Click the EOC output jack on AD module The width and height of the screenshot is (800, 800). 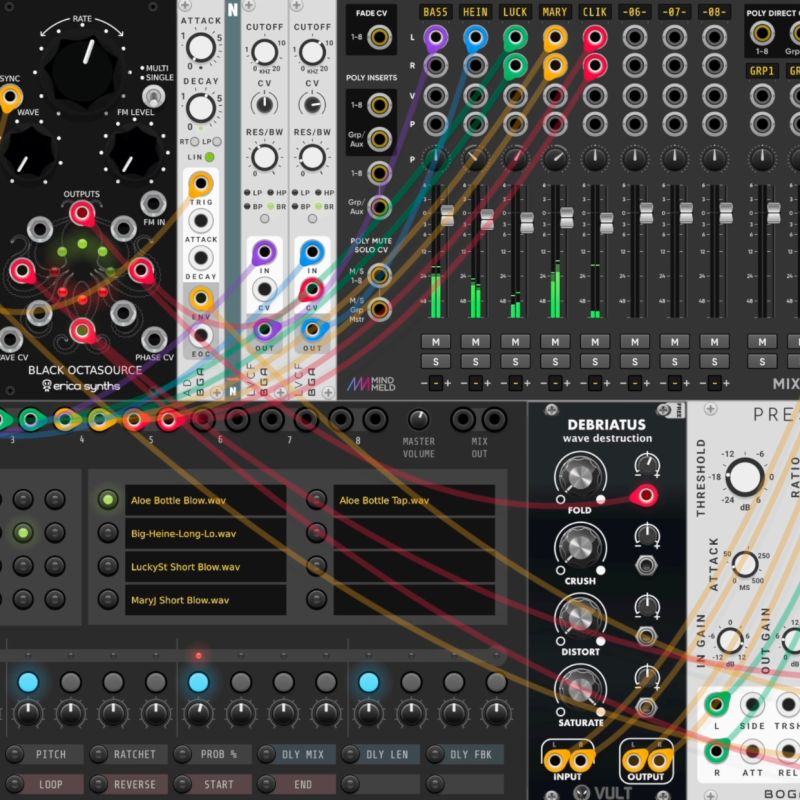tap(201, 335)
